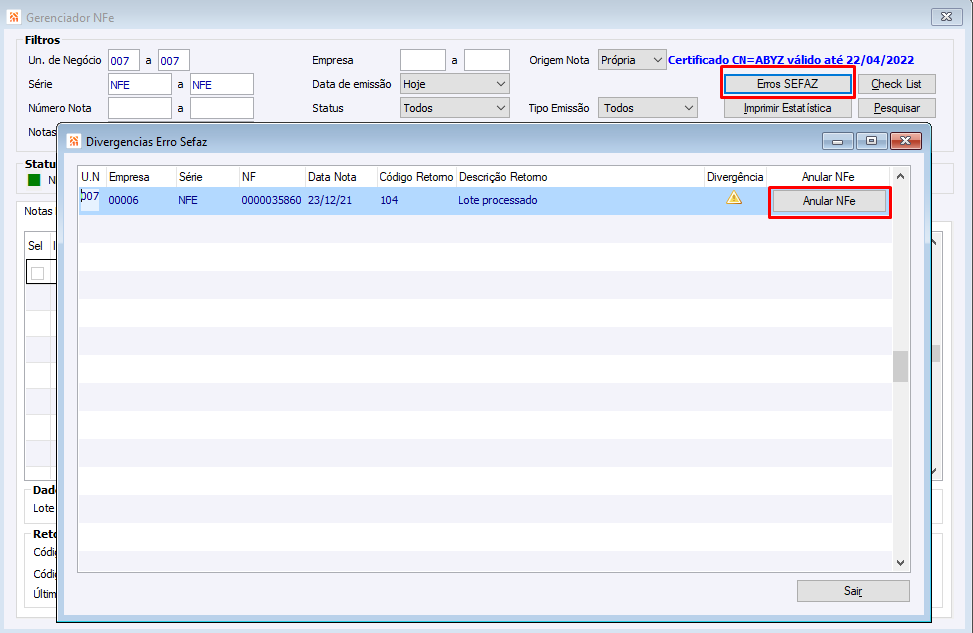Click scrollbar thumb of Gerenciador notes grid
The height and width of the screenshot is (633, 973).
935,354
